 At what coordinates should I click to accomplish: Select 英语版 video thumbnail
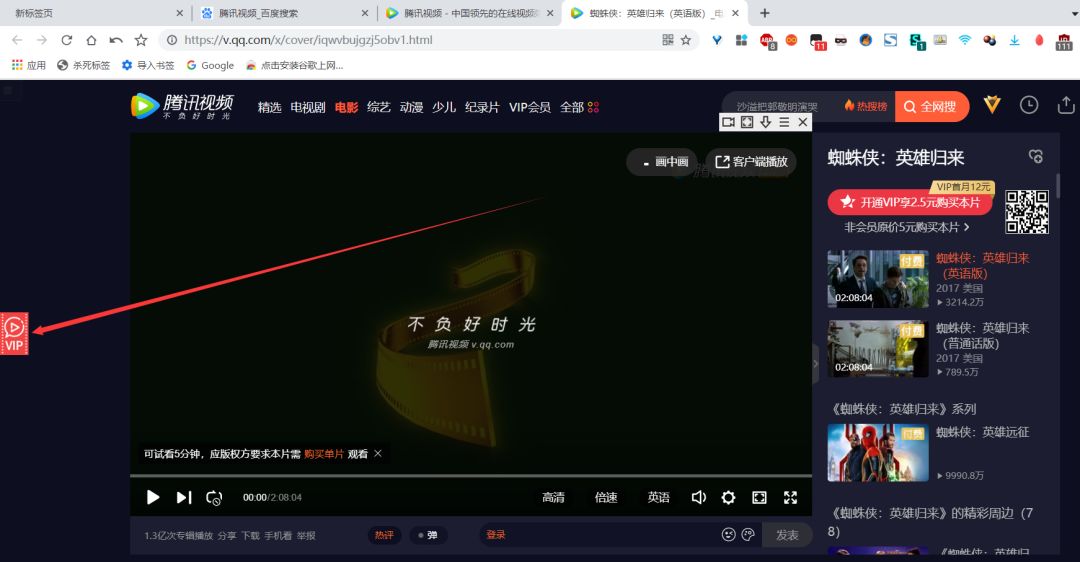coord(878,279)
